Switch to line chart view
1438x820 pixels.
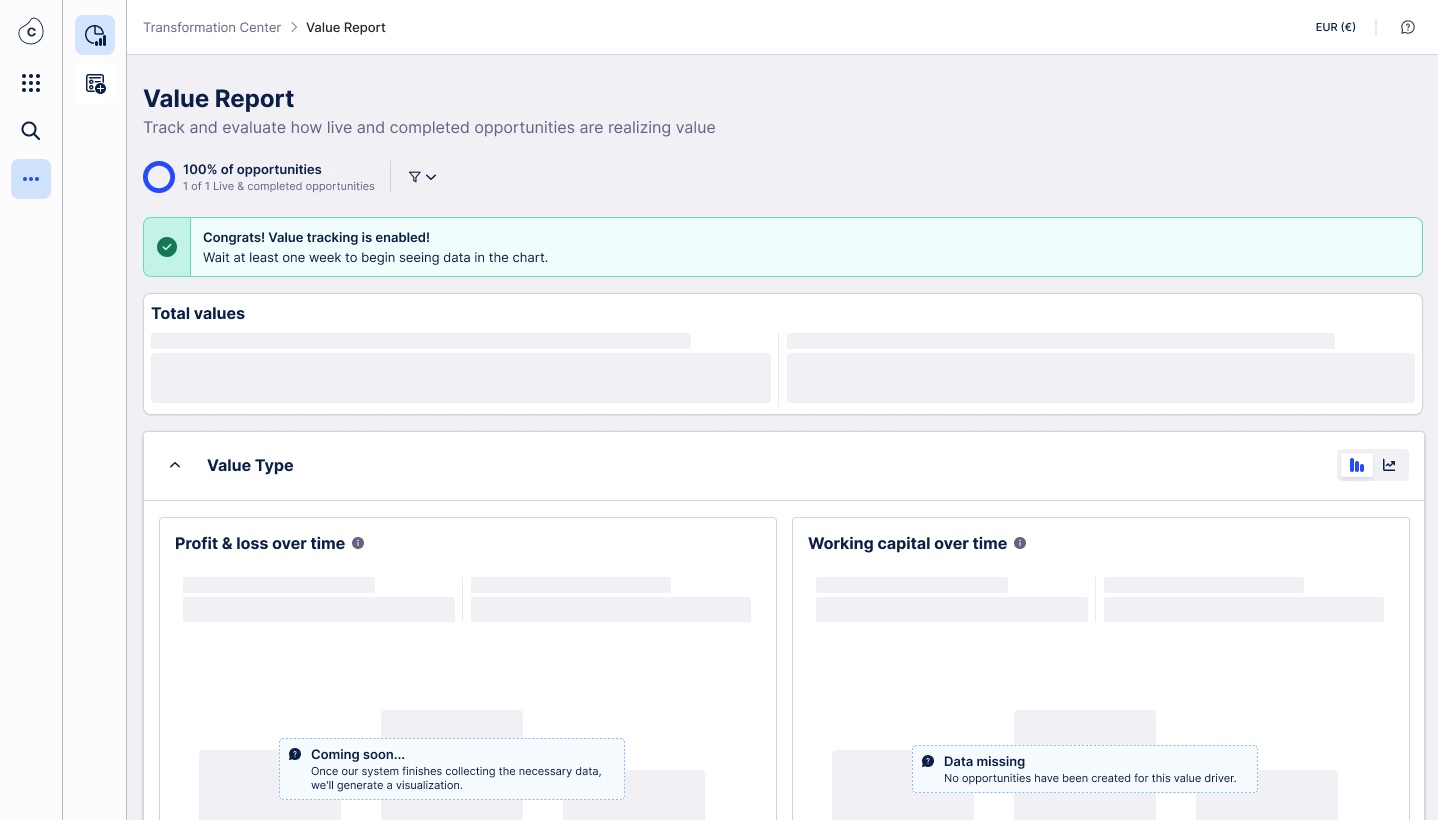[x=1389, y=465]
